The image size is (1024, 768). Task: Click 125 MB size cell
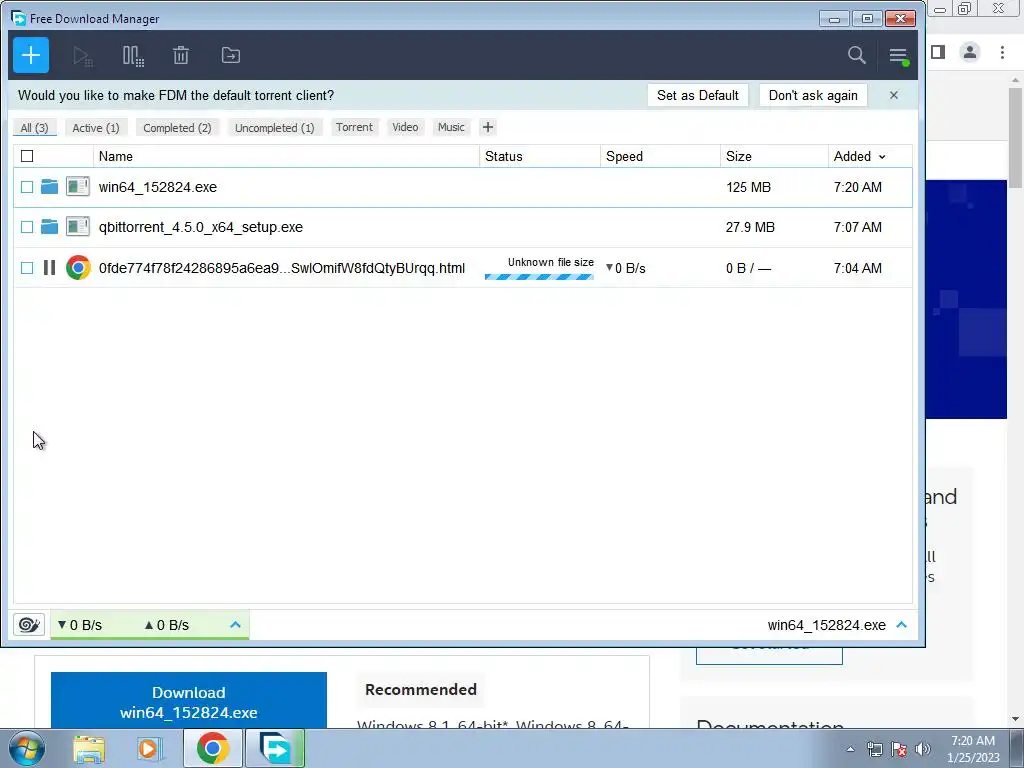748,187
